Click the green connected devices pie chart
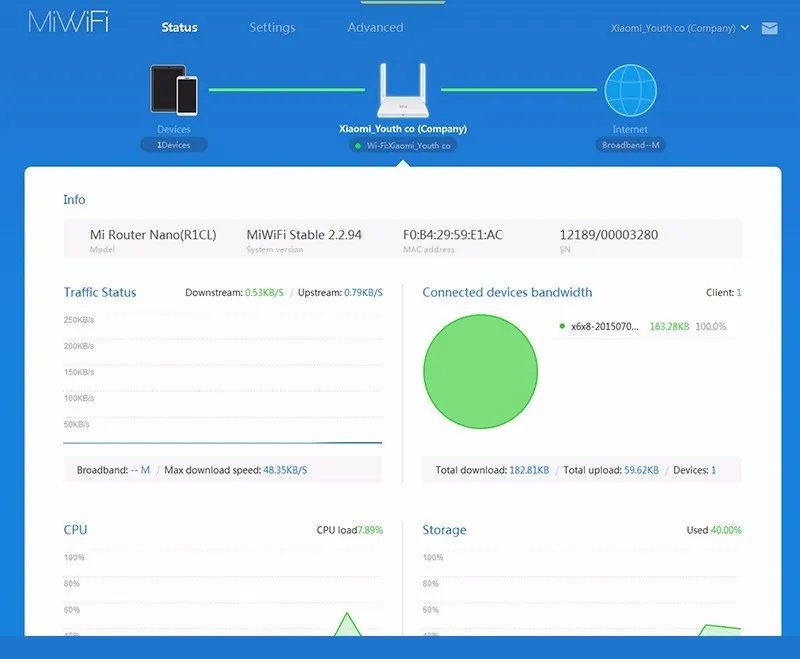Image resolution: width=800 pixels, height=659 pixels. click(x=480, y=371)
